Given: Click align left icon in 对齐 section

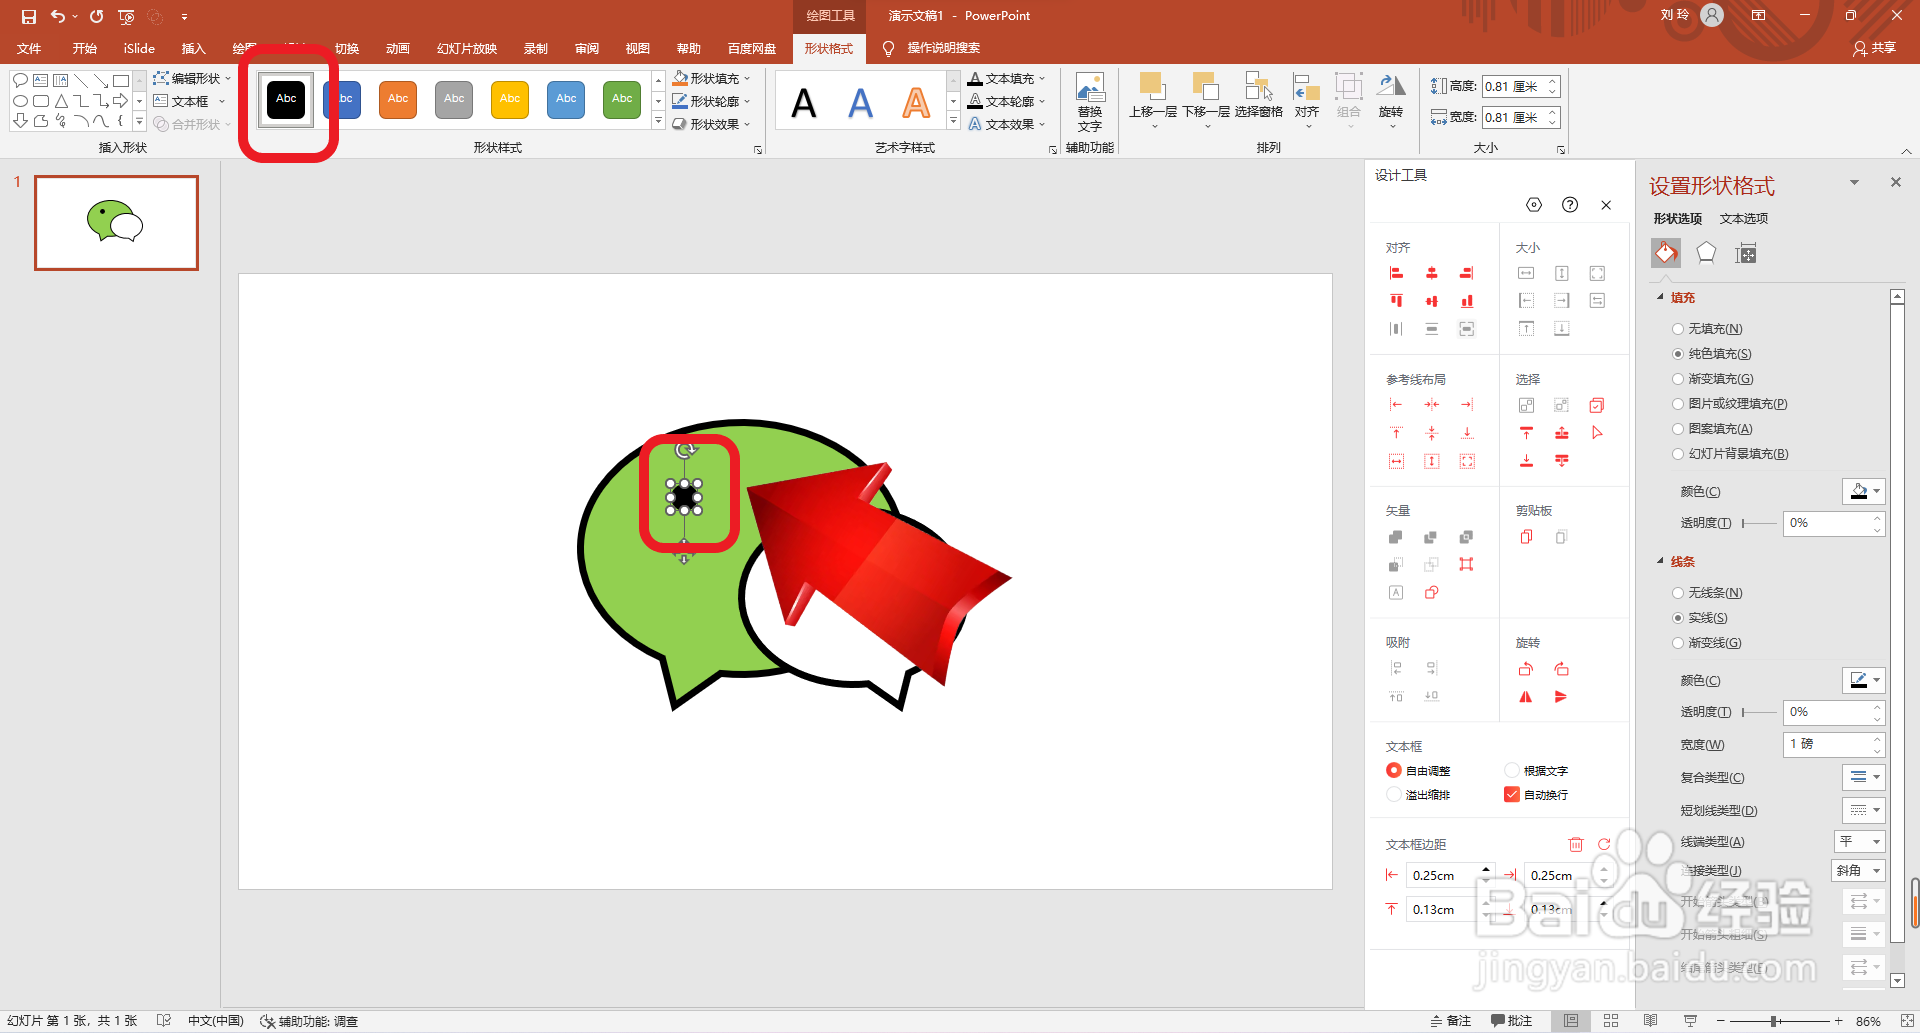Looking at the screenshot, I should (1396, 273).
